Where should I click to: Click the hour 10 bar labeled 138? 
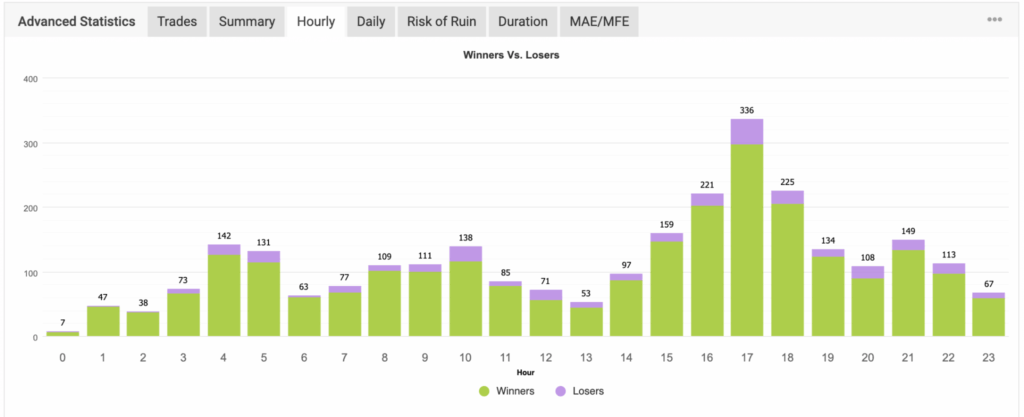click(x=466, y=291)
